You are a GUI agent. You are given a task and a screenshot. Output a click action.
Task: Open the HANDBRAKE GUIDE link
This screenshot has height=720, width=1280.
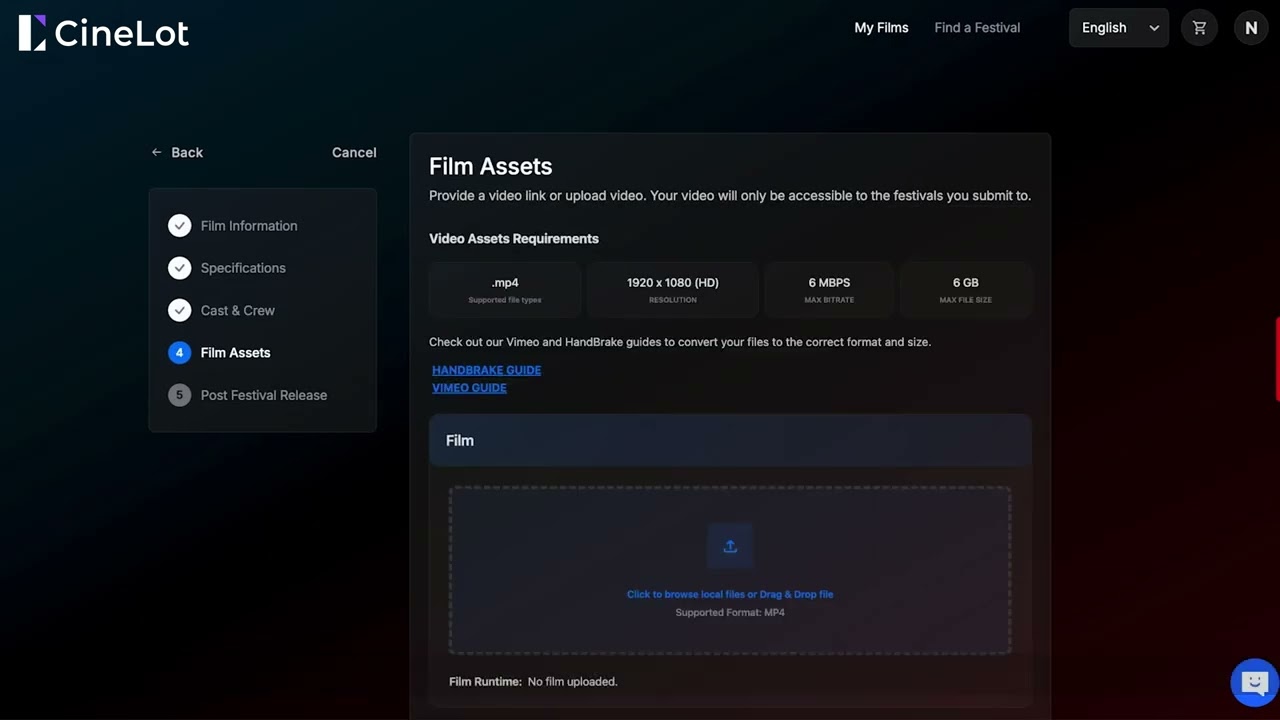(x=486, y=370)
